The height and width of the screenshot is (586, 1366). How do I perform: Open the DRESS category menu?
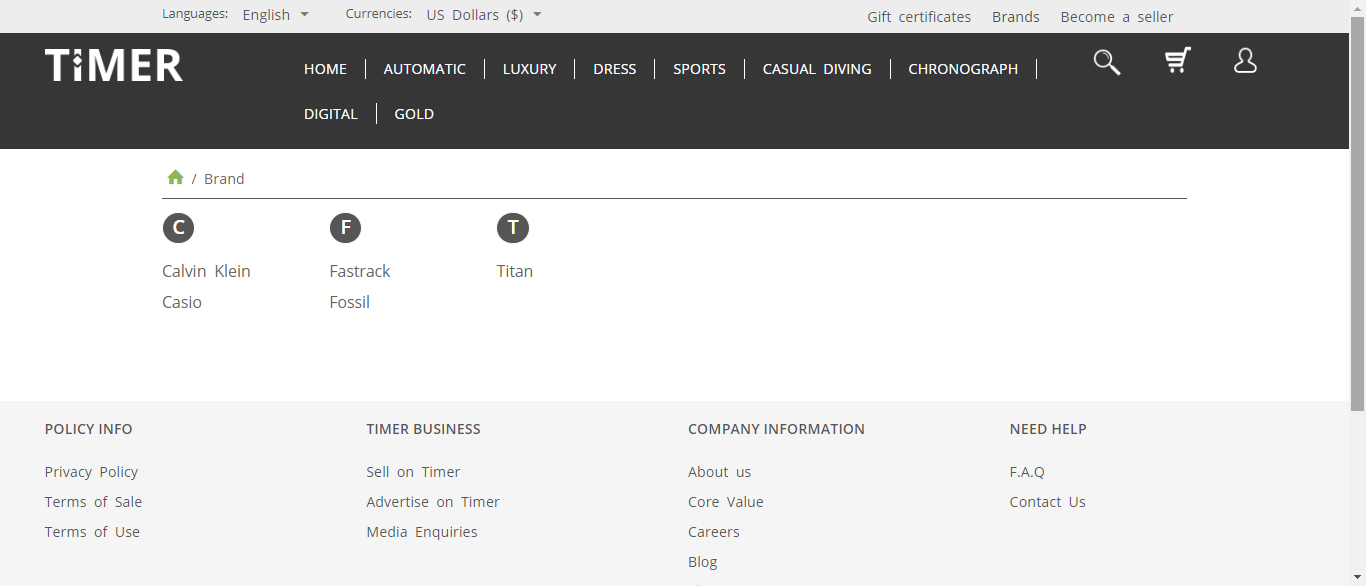pyautogui.click(x=615, y=69)
